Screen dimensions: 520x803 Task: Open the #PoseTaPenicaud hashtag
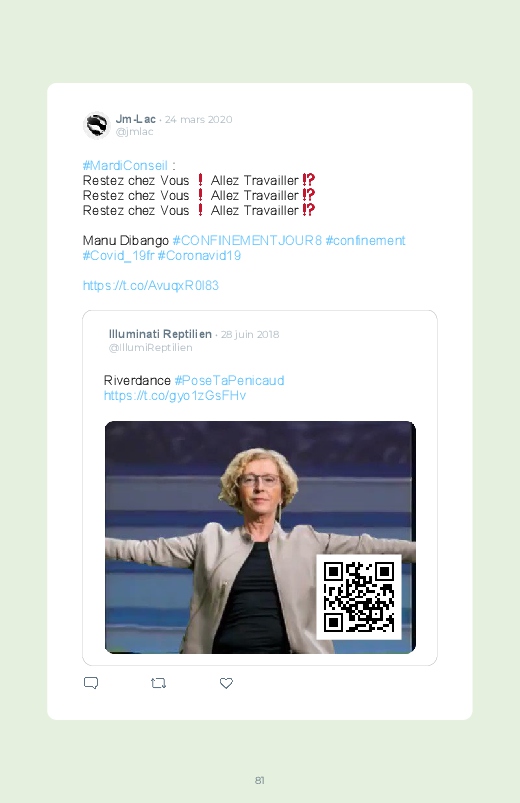(229, 381)
